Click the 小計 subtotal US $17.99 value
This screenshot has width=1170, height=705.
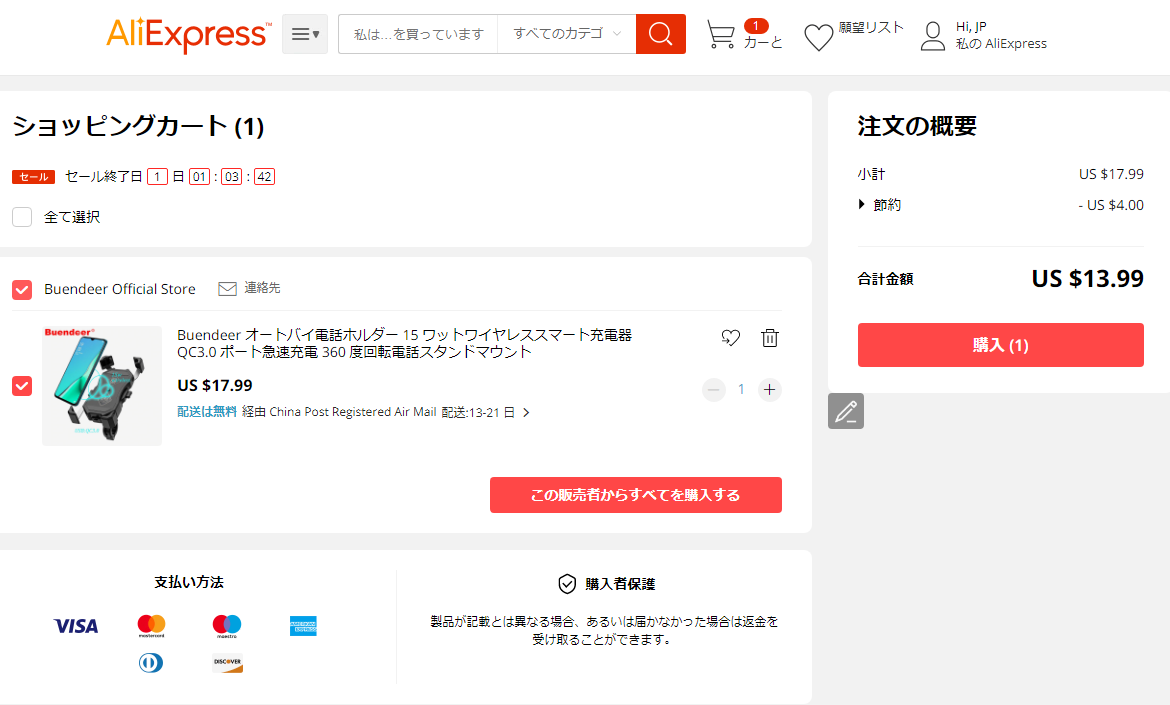click(1111, 175)
